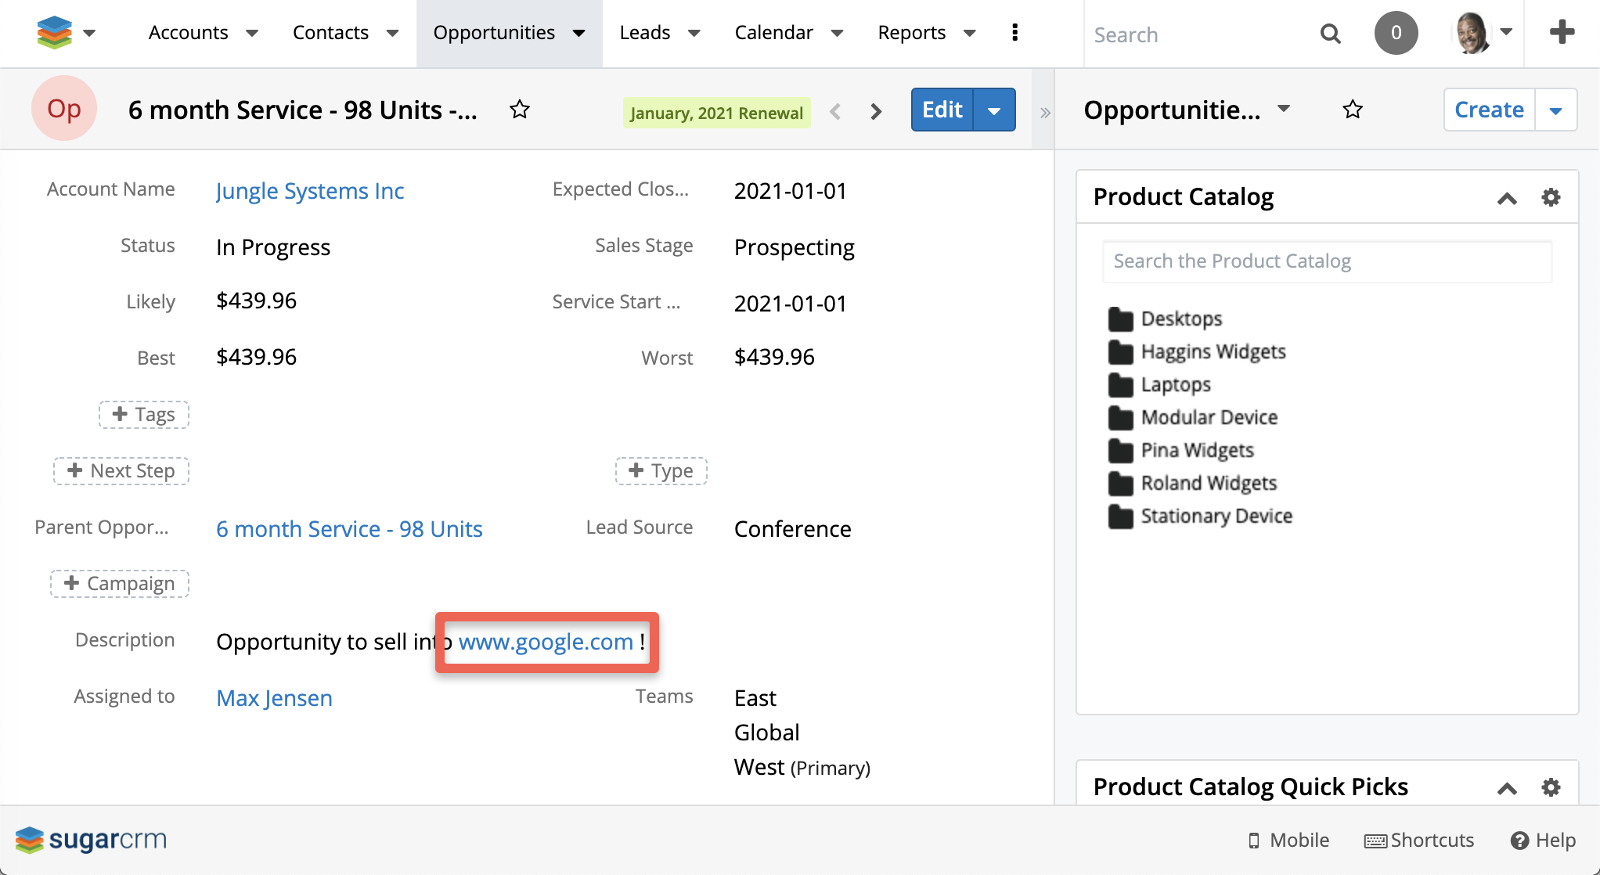Click the quick create plus icon

pos(1561,33)
